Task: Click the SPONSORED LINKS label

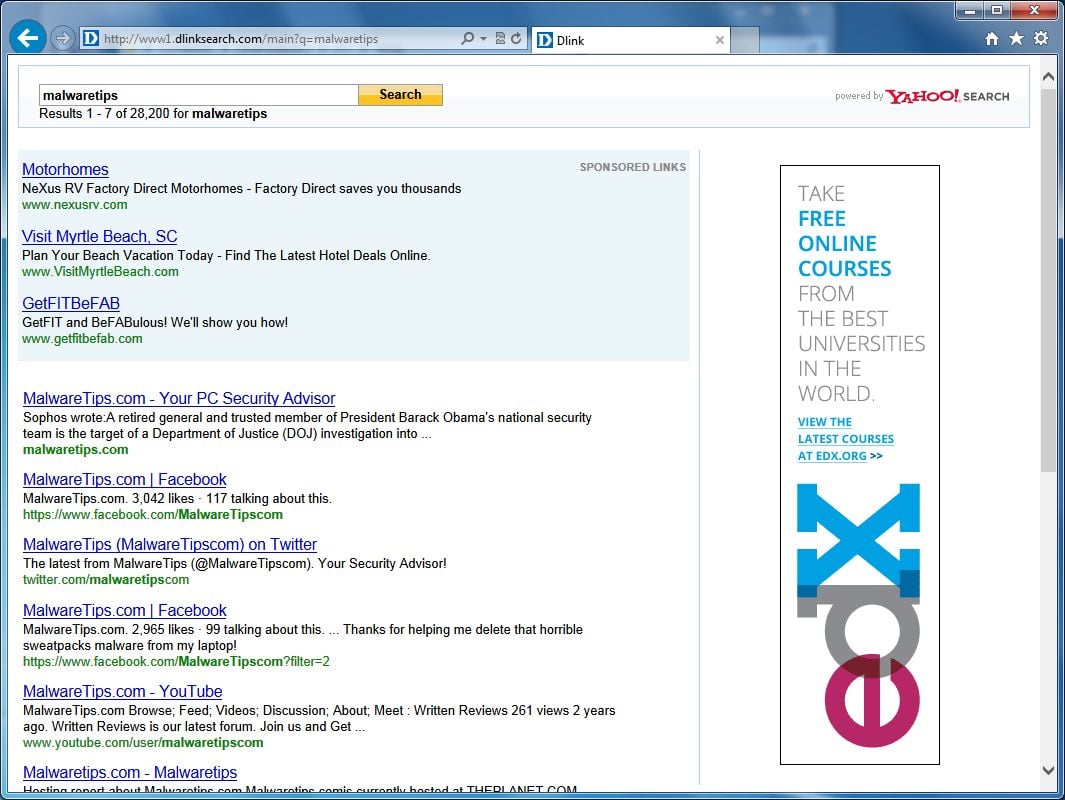Action: 632,167
